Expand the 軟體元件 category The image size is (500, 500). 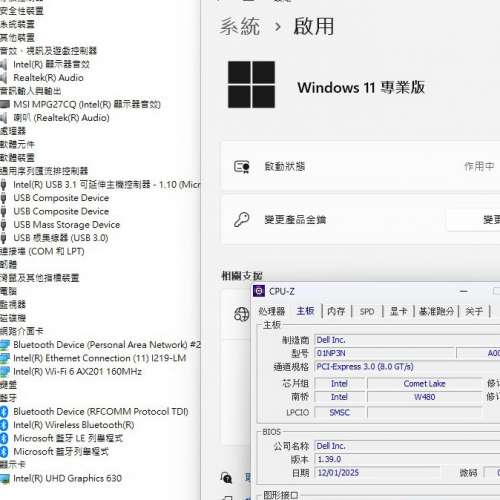17,144
